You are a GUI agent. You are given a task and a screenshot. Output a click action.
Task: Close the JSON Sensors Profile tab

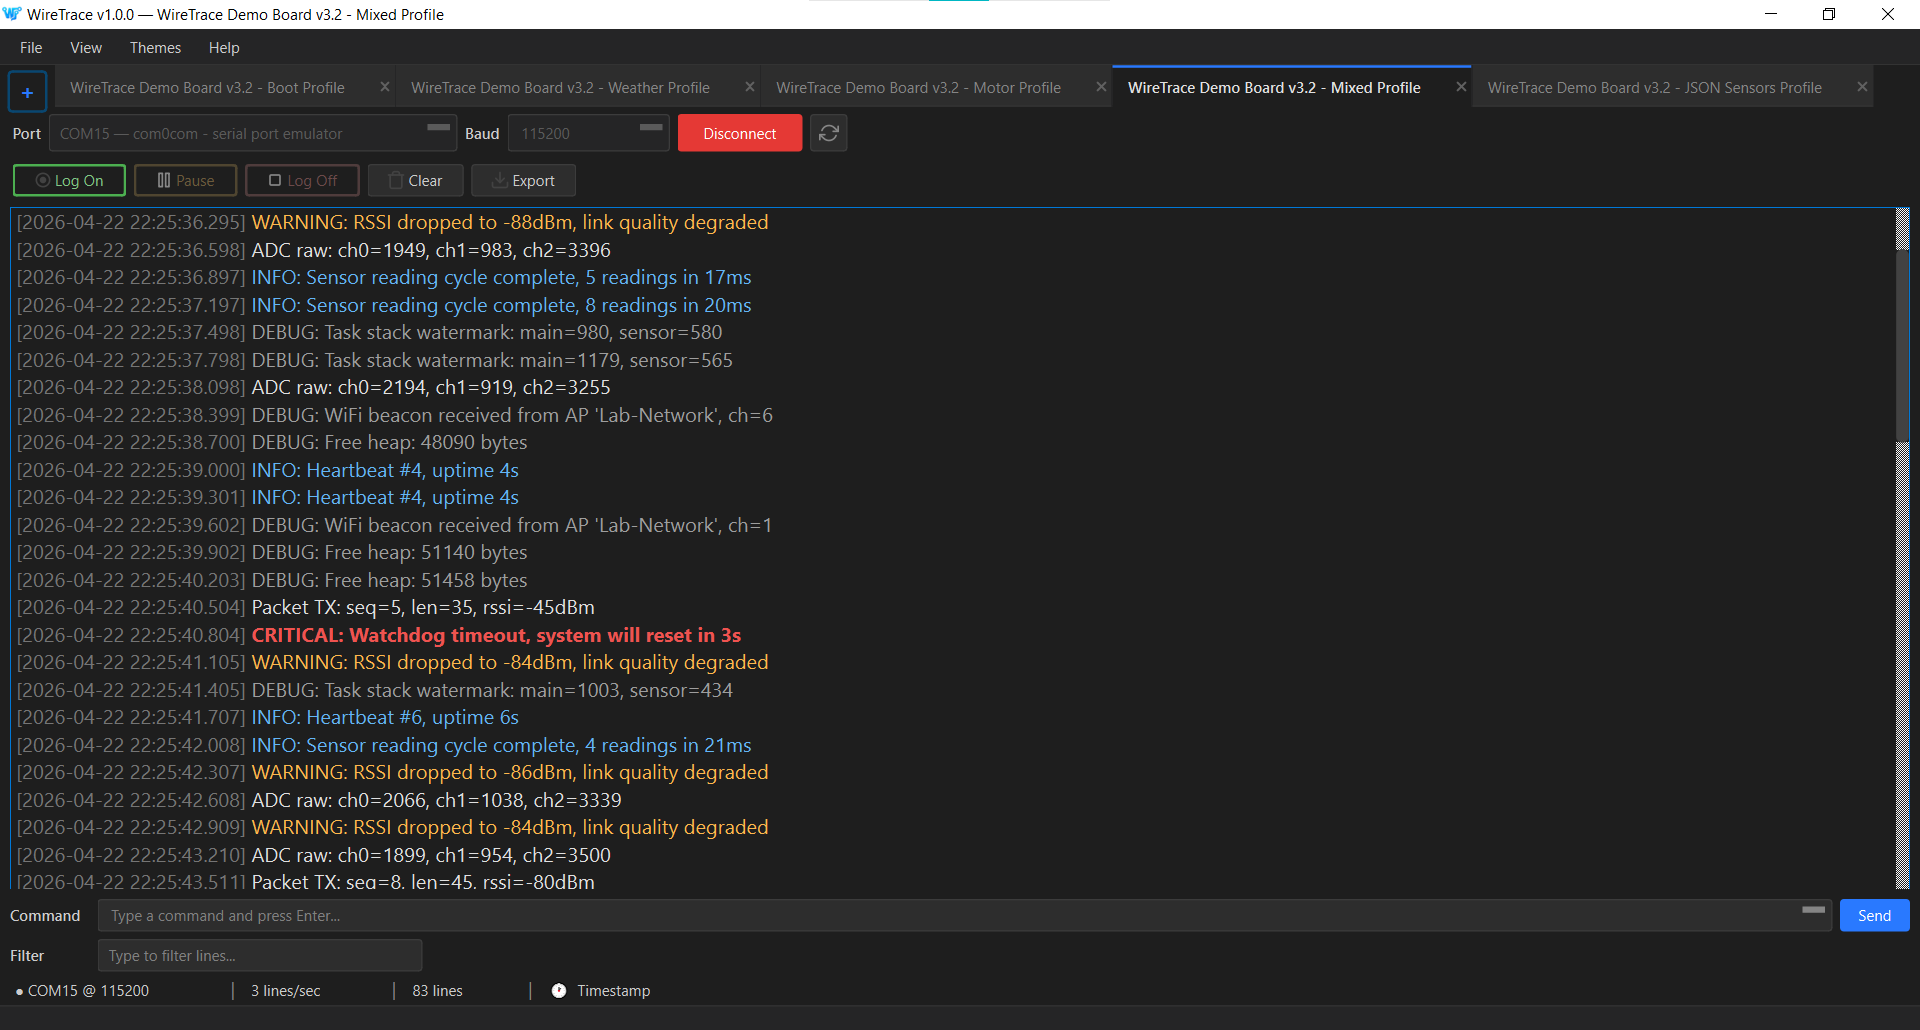(1862, 87)
